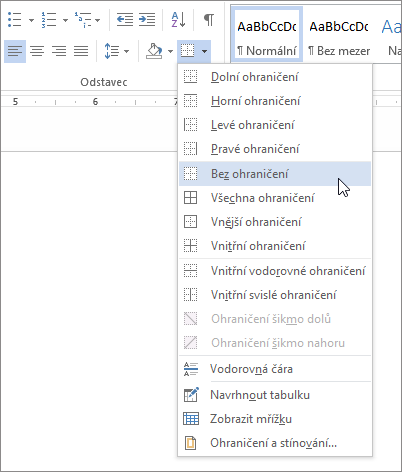Click the increase indent icon
Image resolution: width=402 pixels, height=472 pixels.
pyautogui.click(x=147, y=20)
